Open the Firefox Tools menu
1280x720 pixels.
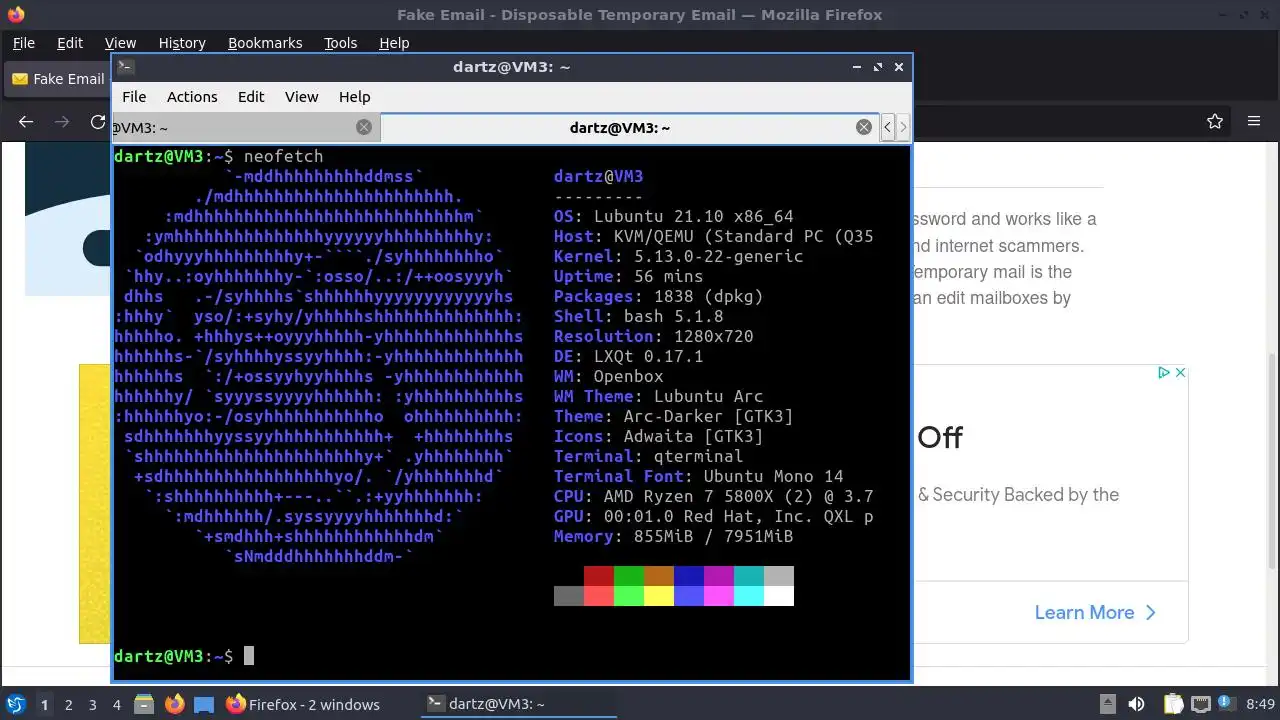tap(340, 43)
